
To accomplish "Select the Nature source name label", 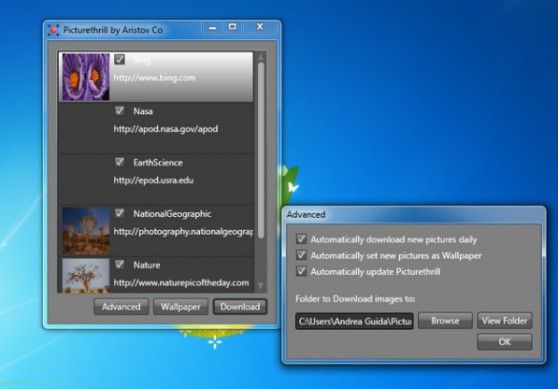I will 147,265.
